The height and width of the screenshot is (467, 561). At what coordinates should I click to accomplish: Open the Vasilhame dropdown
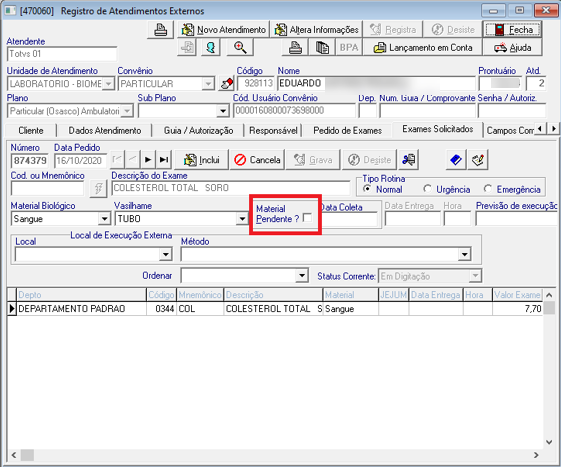tap(242, 219)
